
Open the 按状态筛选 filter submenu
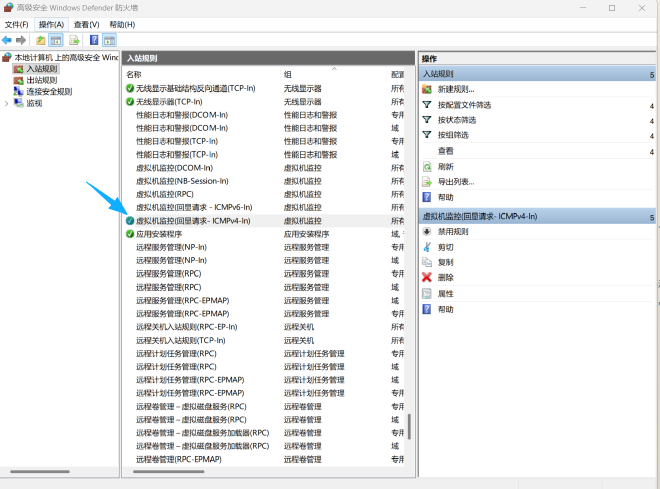click(x=457, y=120)
